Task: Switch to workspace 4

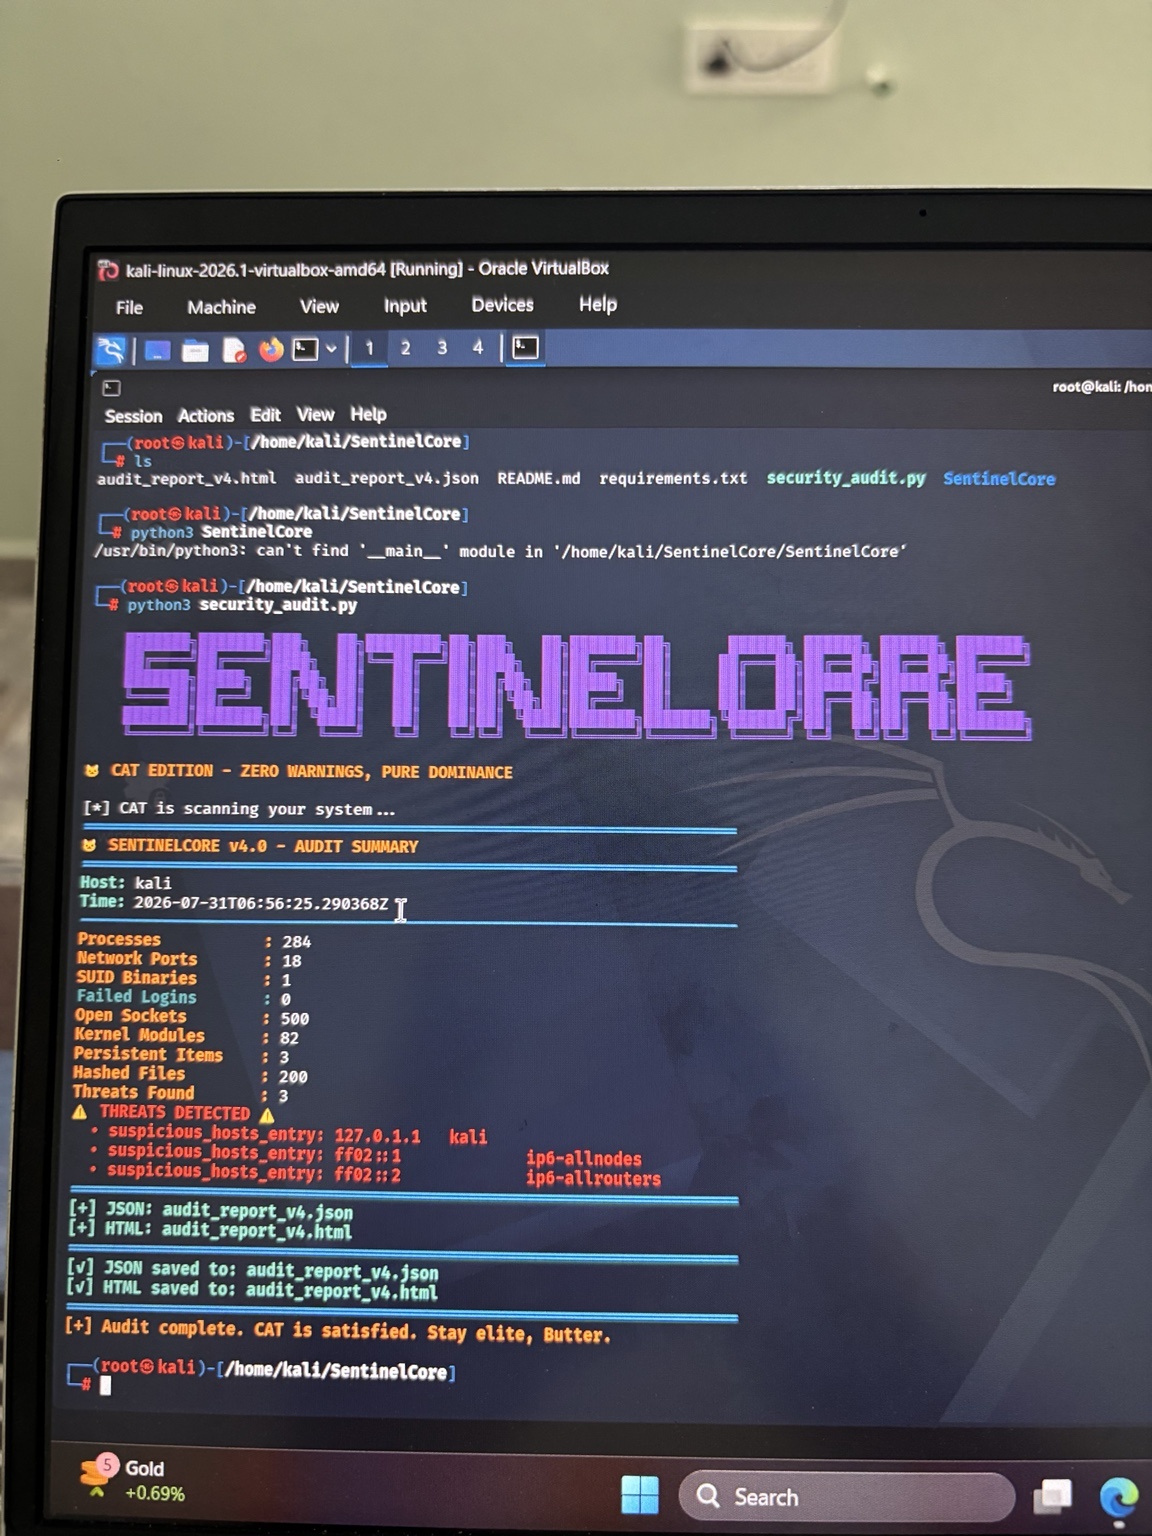Action: 478,347
